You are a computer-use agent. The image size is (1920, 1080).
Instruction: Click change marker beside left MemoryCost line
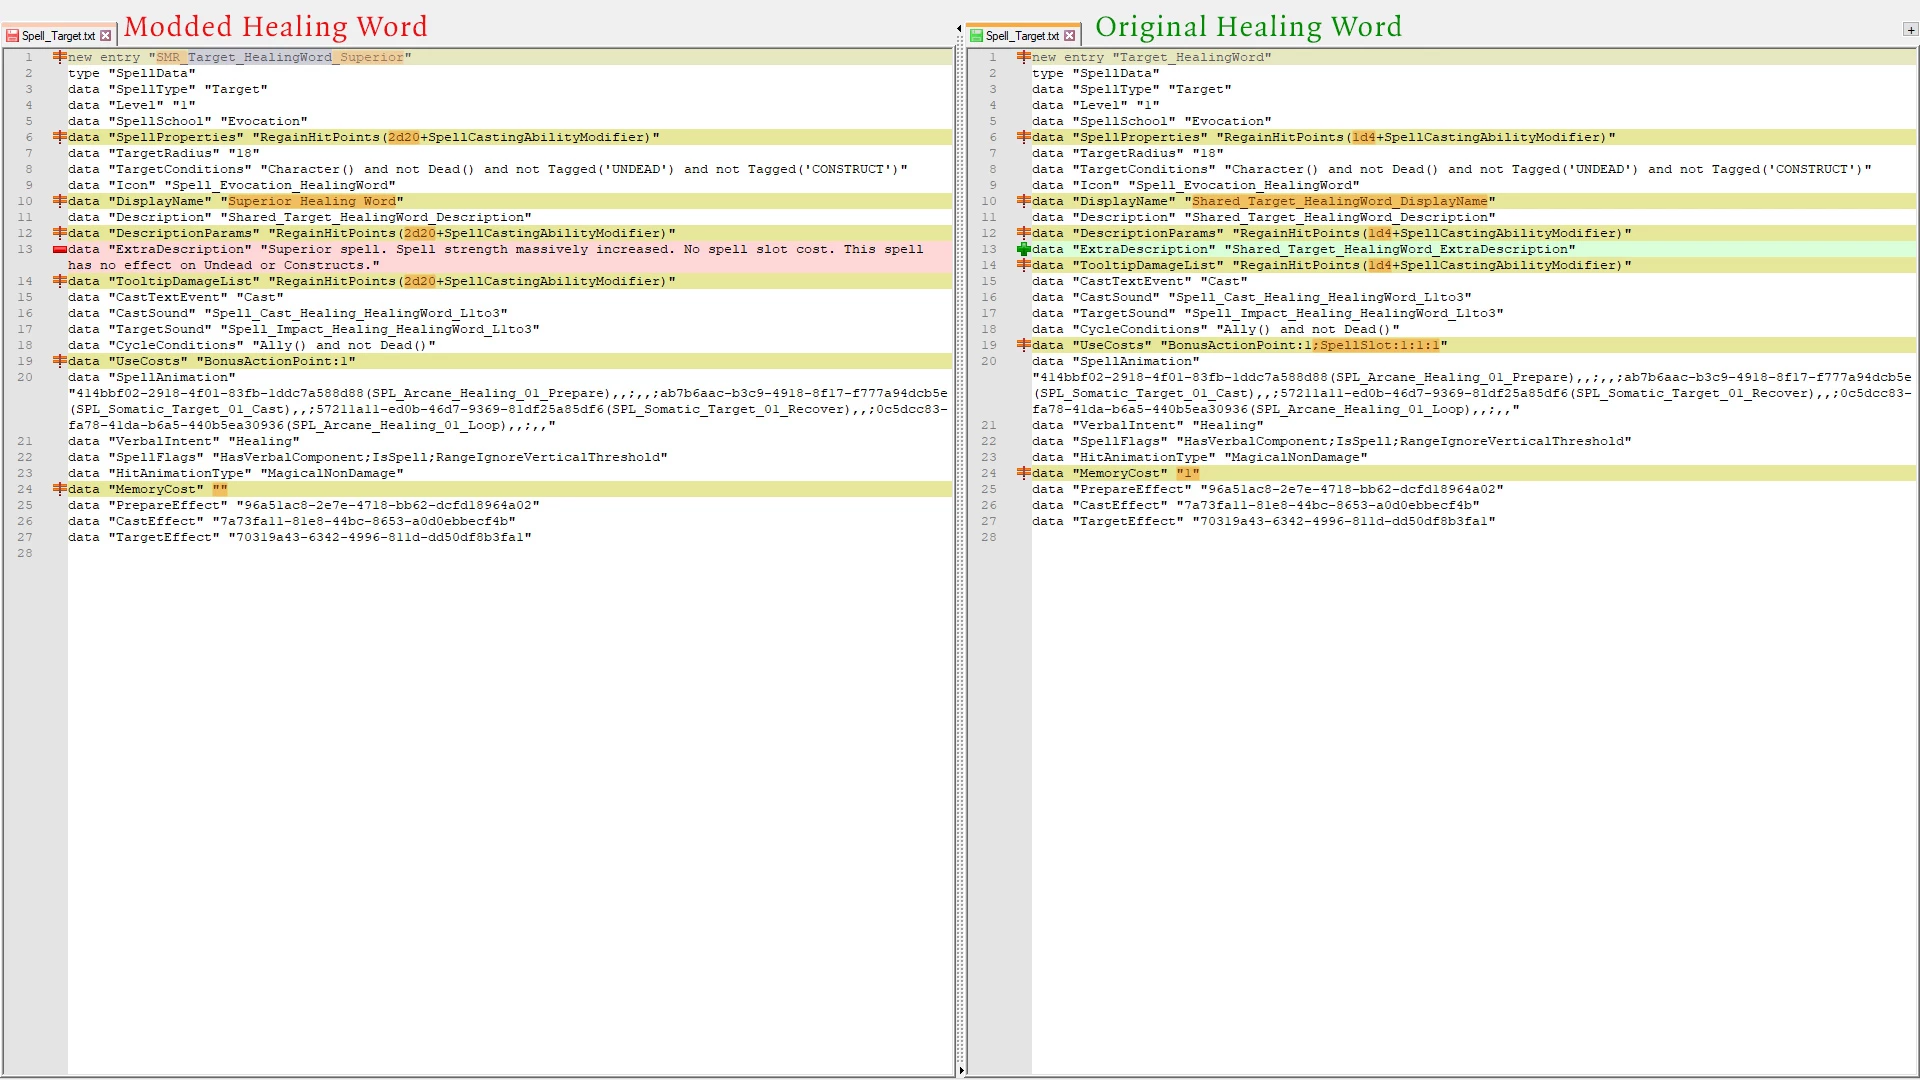pyautogui.click(x=60, y=489)
